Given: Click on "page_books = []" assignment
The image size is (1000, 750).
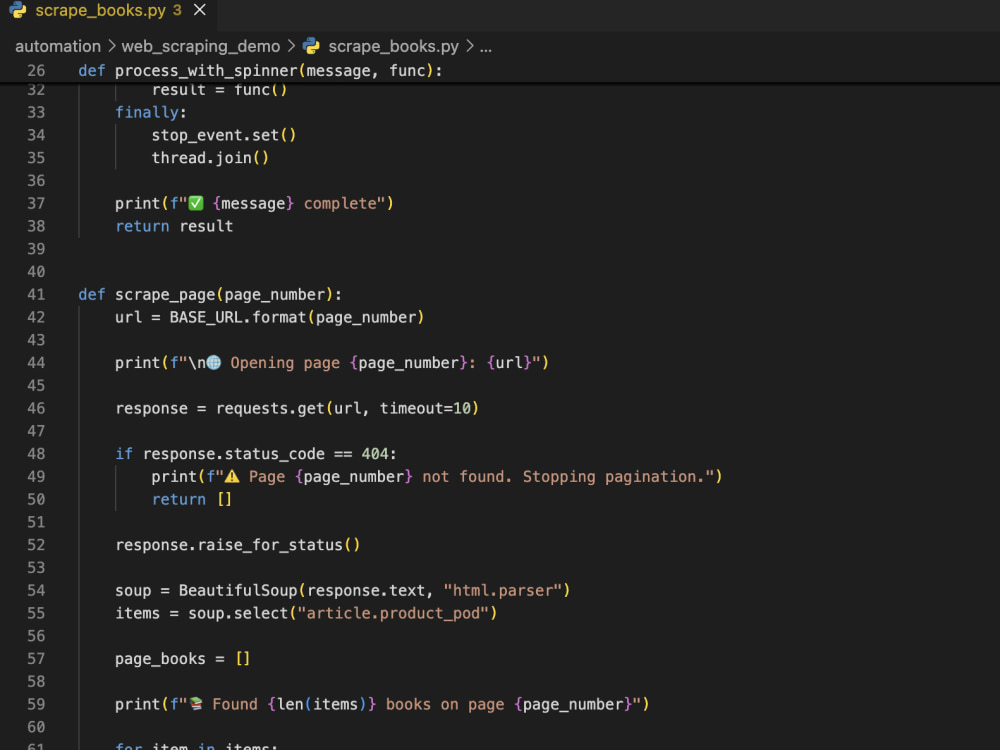Looking at the screenshot, I should pyautogui.click(x=182, y=659).
